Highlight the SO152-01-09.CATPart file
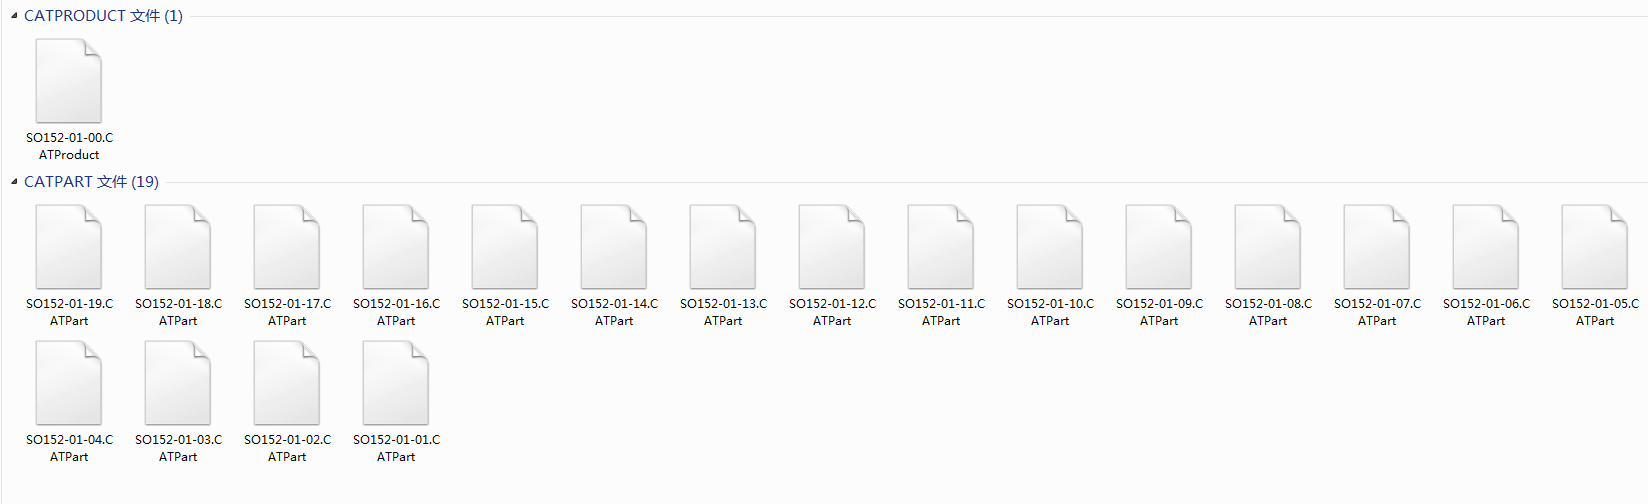 1159,247
